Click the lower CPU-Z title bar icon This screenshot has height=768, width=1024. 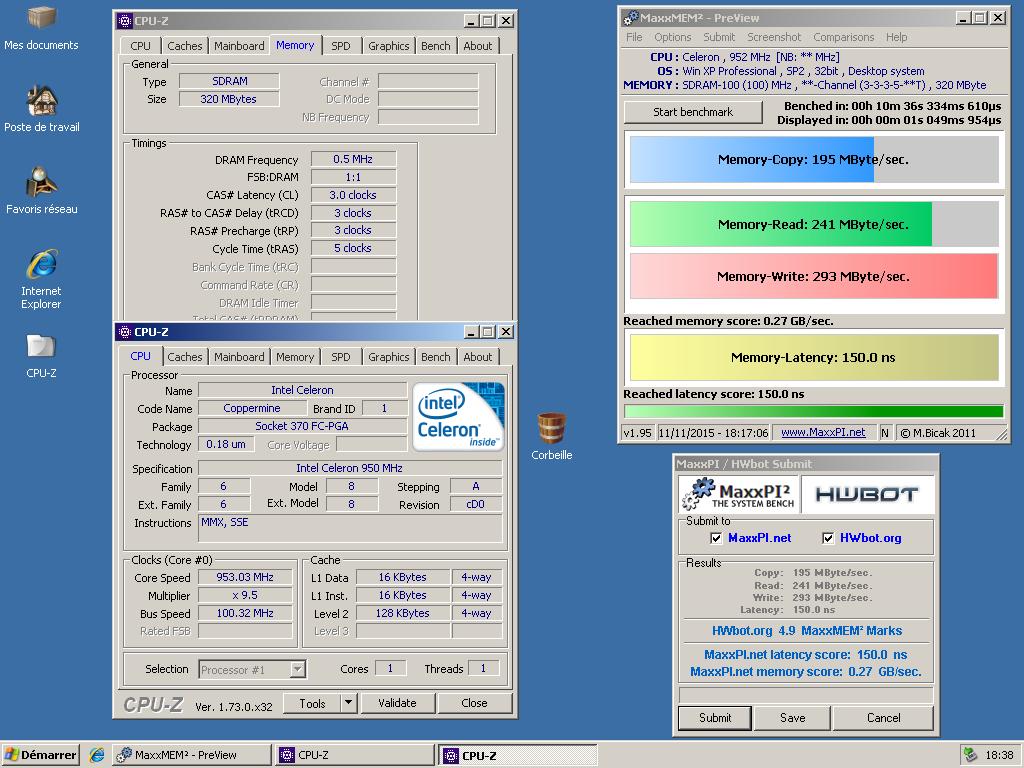(x=125, y=332)
